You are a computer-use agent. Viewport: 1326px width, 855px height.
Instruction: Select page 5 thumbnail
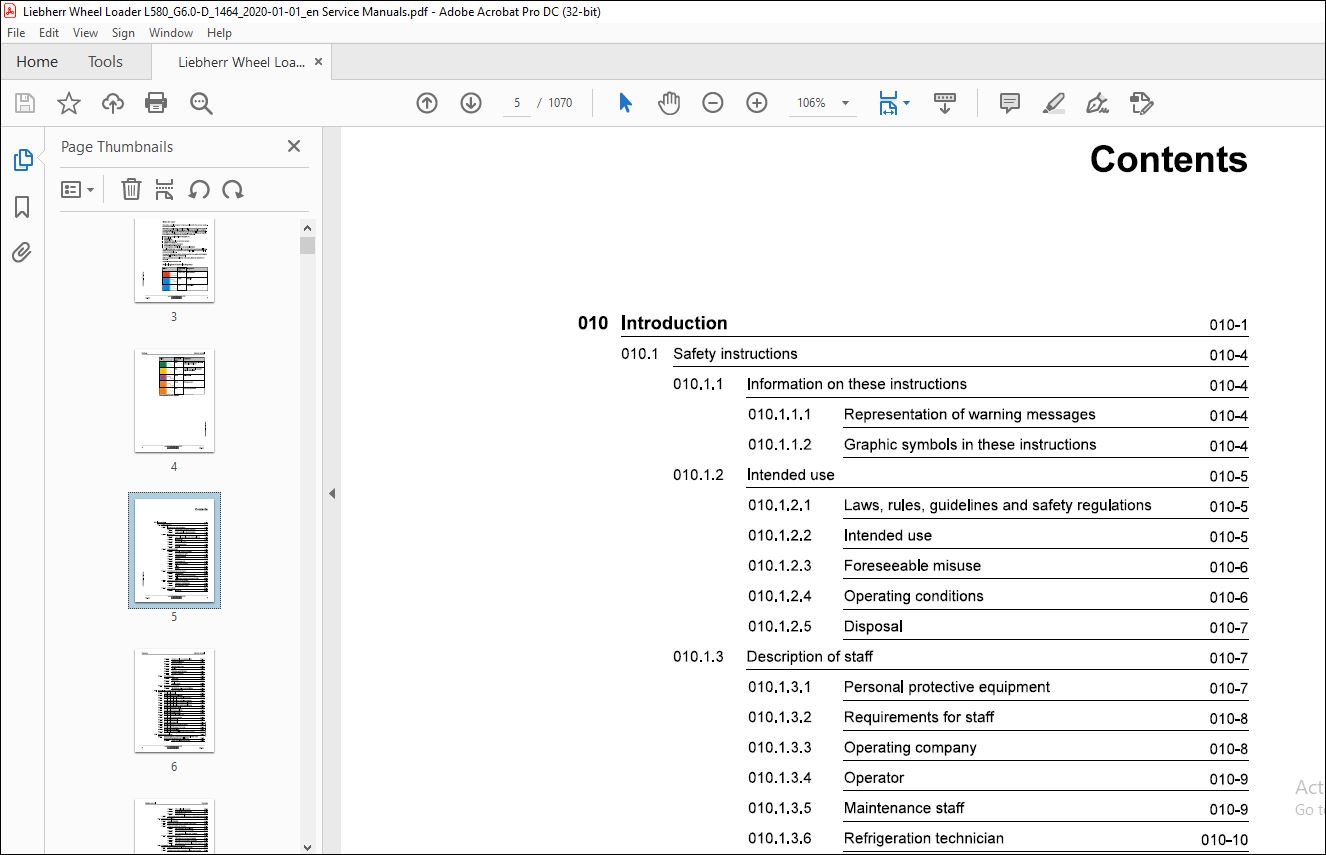click(x=174, y=550)
